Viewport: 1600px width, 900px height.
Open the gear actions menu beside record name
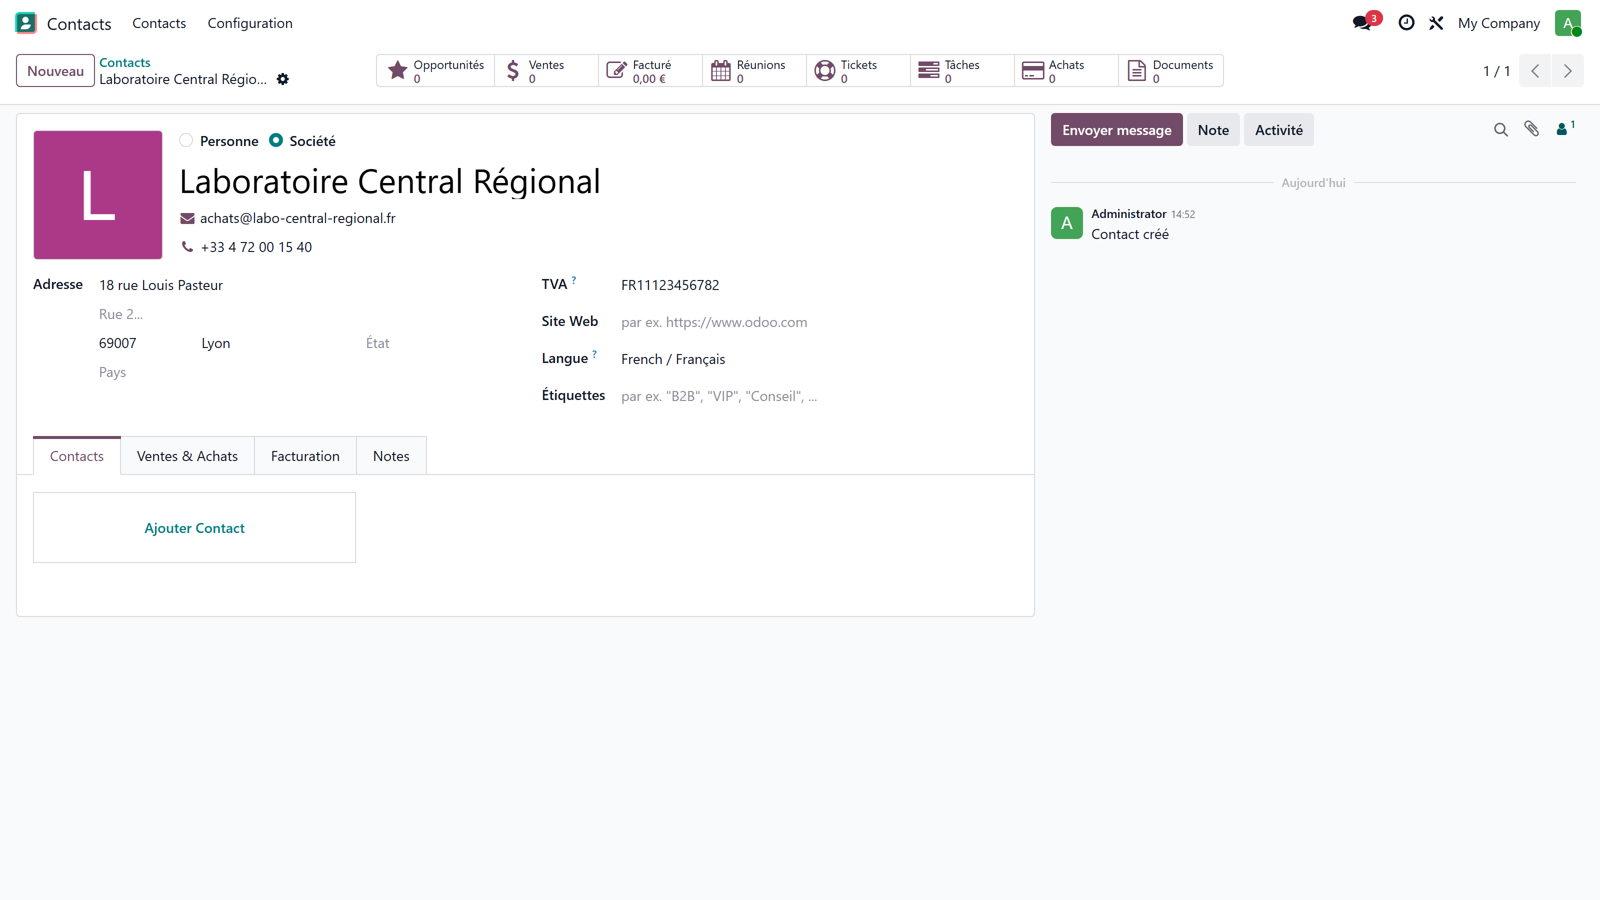[x=283, y=79]
